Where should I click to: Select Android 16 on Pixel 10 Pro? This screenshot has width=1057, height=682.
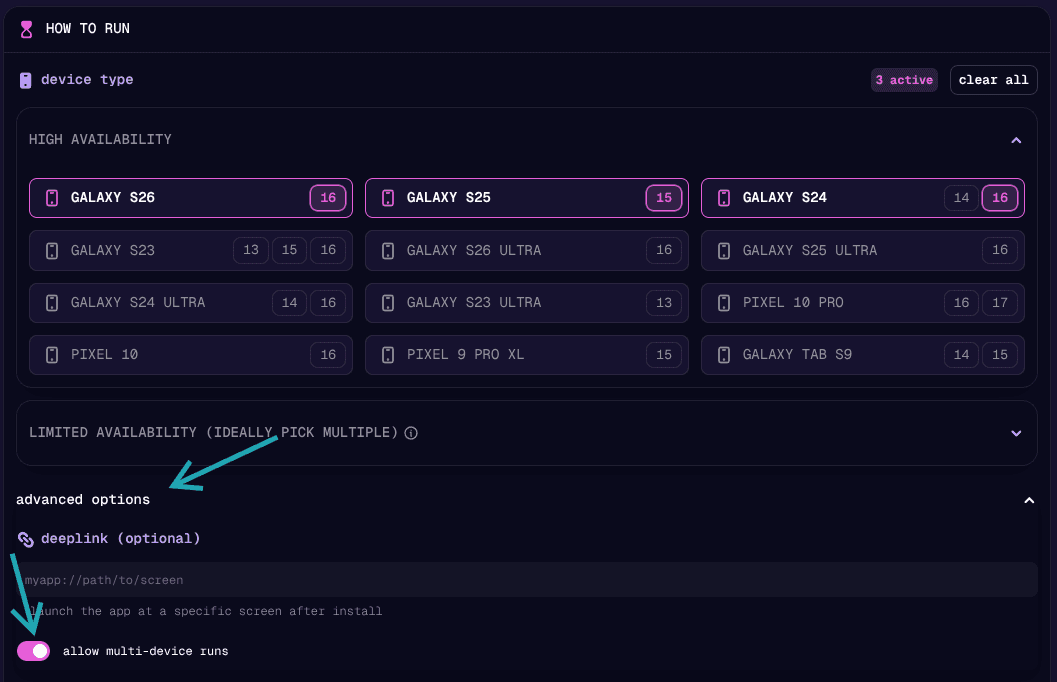(961, 303)
